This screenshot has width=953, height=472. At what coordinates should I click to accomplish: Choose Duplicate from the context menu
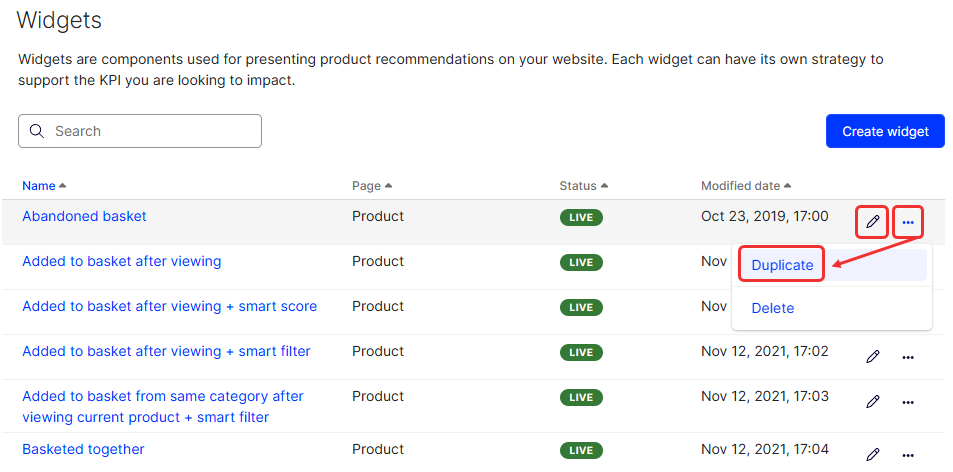(x=782, y=265)
